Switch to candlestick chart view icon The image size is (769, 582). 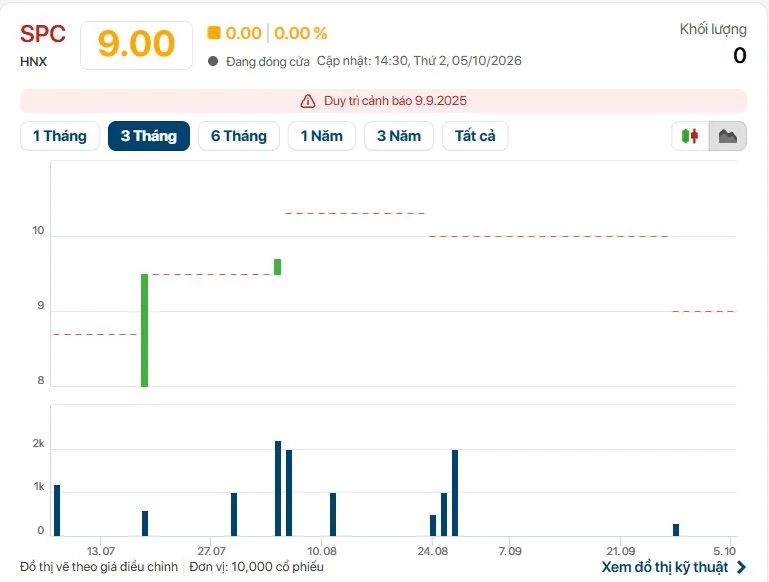690,136
